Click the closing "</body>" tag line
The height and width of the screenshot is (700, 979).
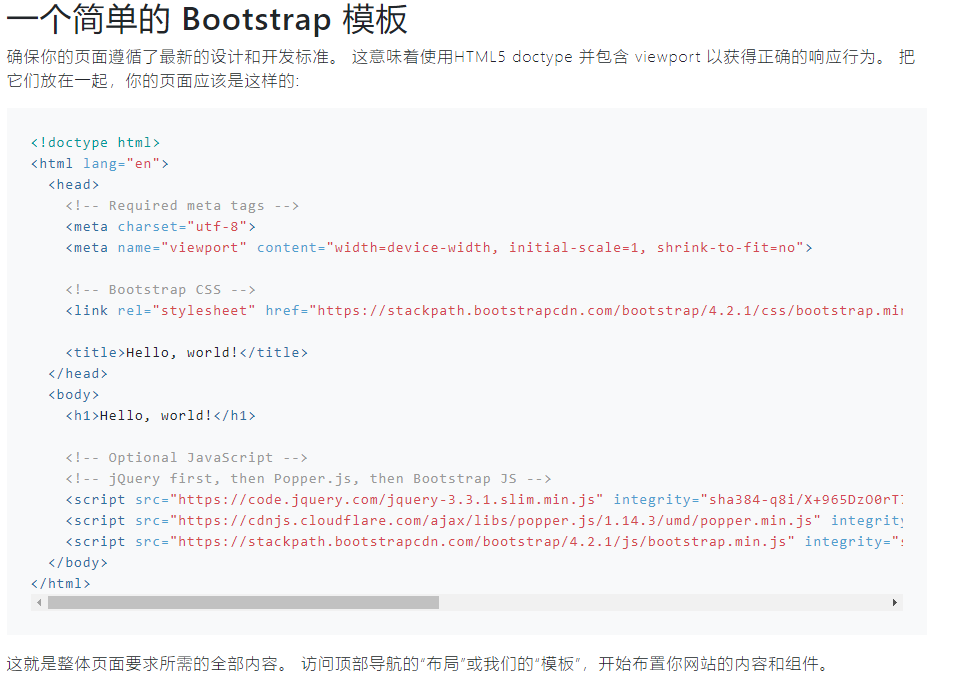[x=78, y=563]
